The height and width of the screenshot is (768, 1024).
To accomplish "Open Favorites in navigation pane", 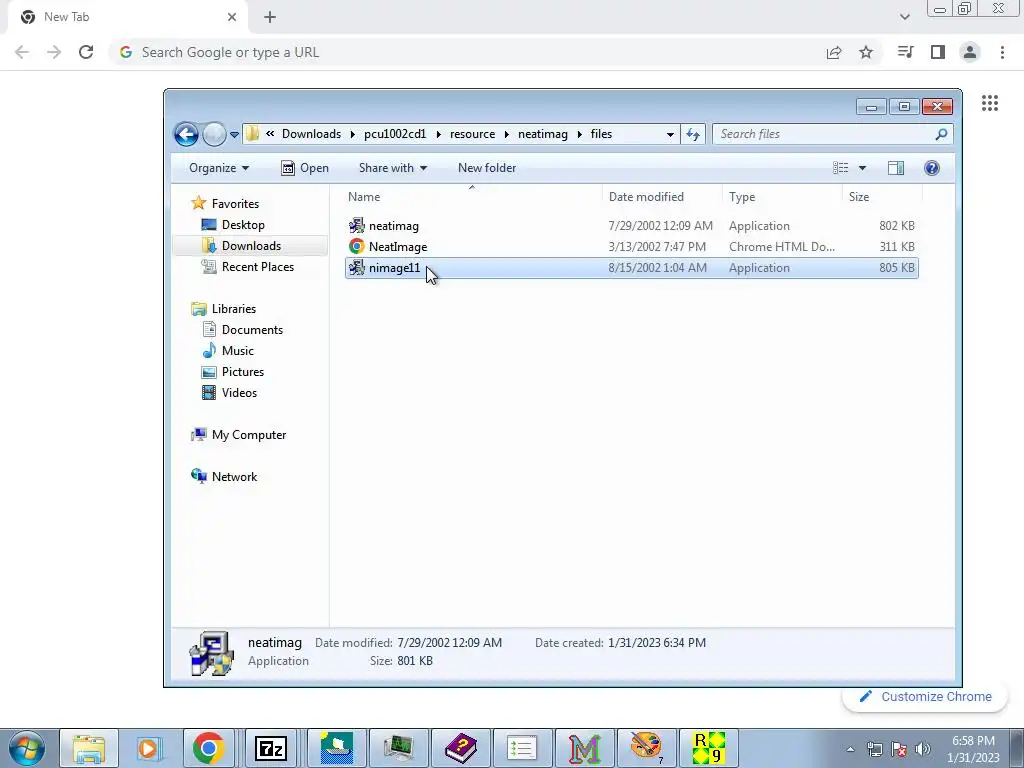I will [225, 204].
